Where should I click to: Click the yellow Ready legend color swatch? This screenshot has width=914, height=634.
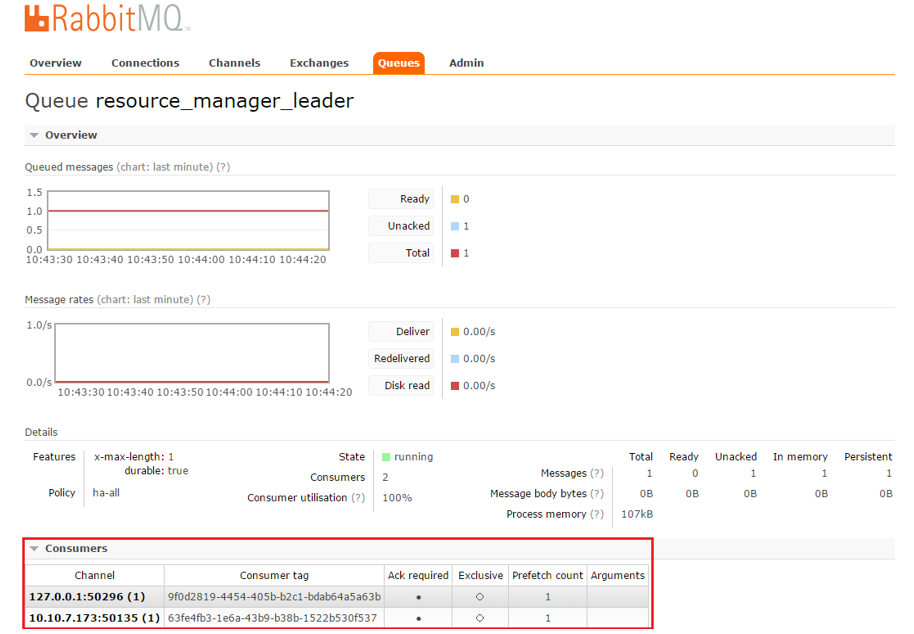[455, 199]
